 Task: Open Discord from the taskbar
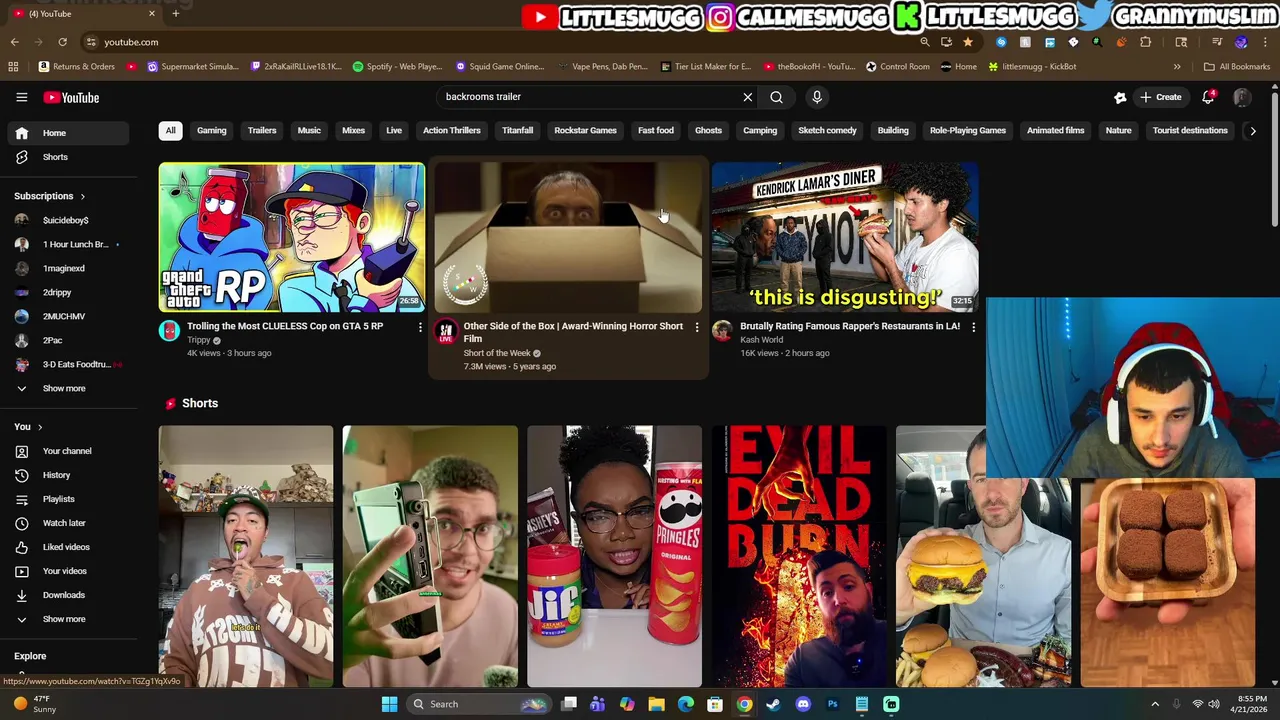click(803, 704)
